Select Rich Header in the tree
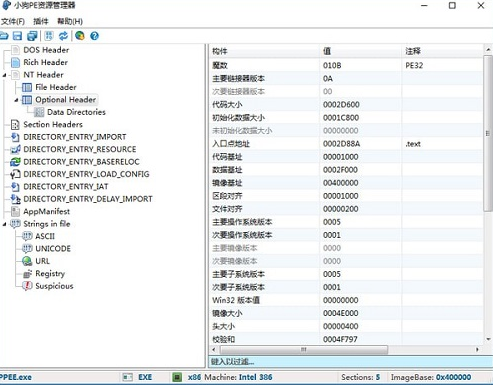 45,62
